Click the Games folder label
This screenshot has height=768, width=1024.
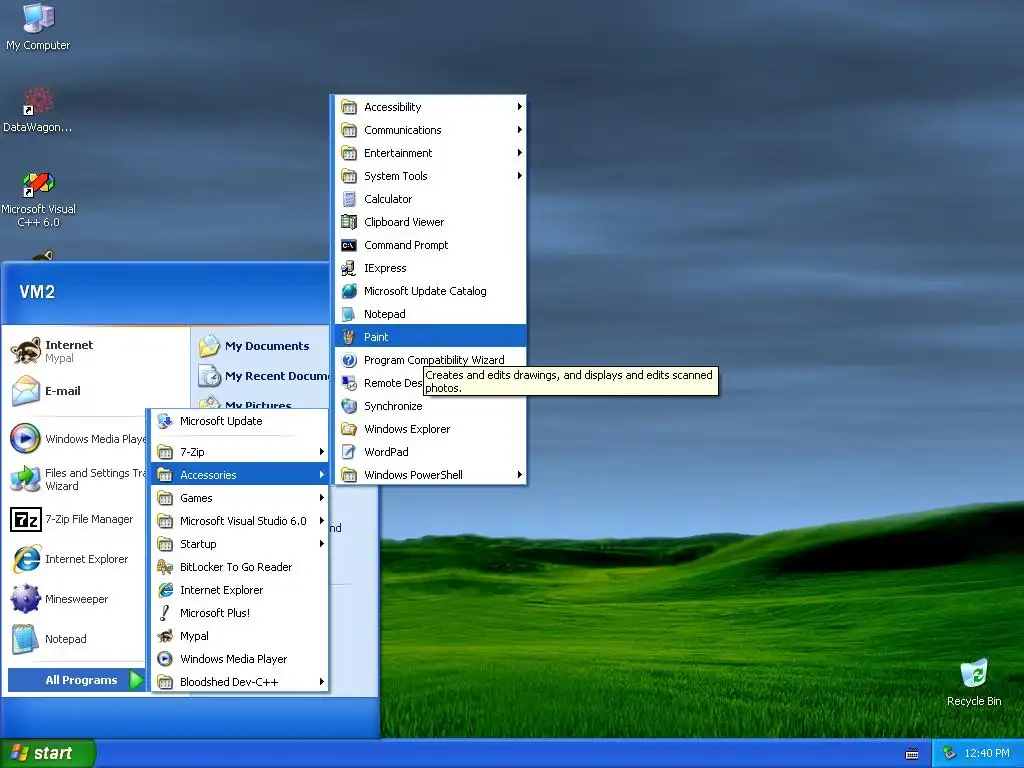pyautogui.click(x=196, y=498)
